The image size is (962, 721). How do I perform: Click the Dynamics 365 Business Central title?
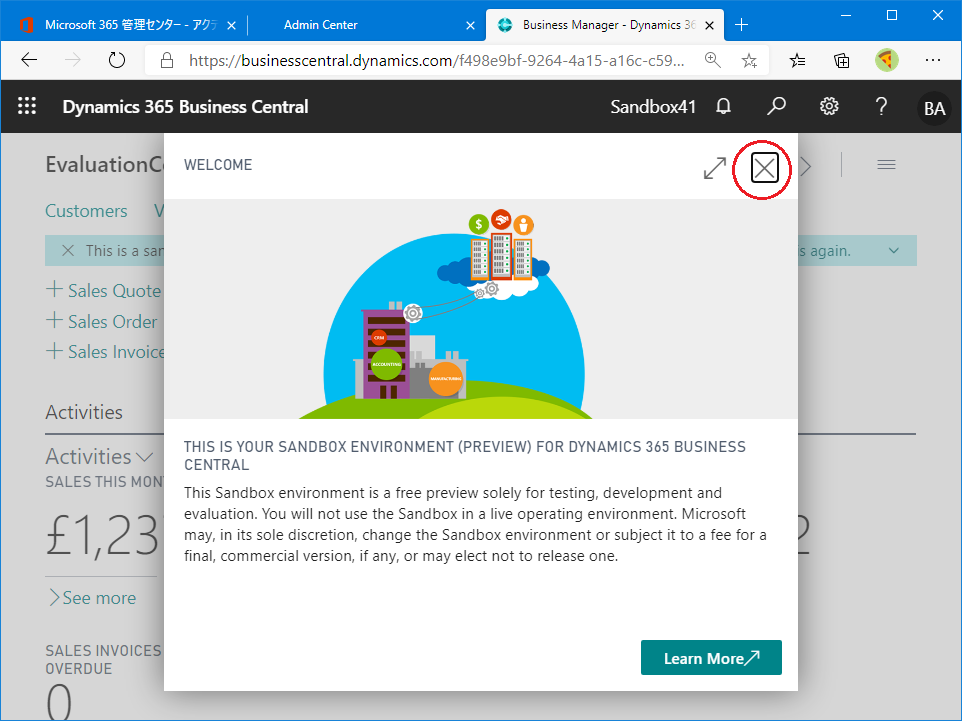coord(185,107)
